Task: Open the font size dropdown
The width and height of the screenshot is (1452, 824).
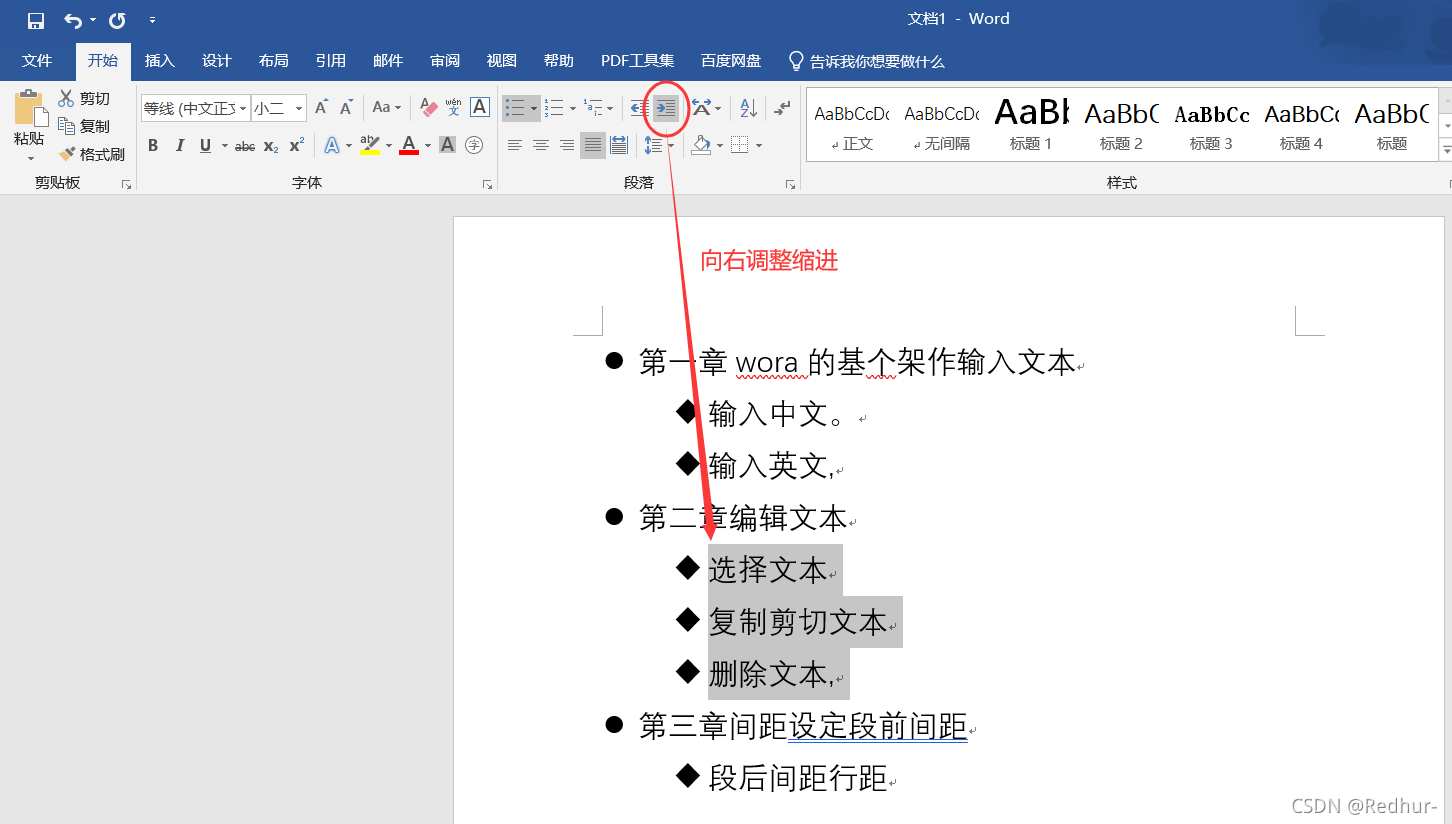Action: [297, 107]
